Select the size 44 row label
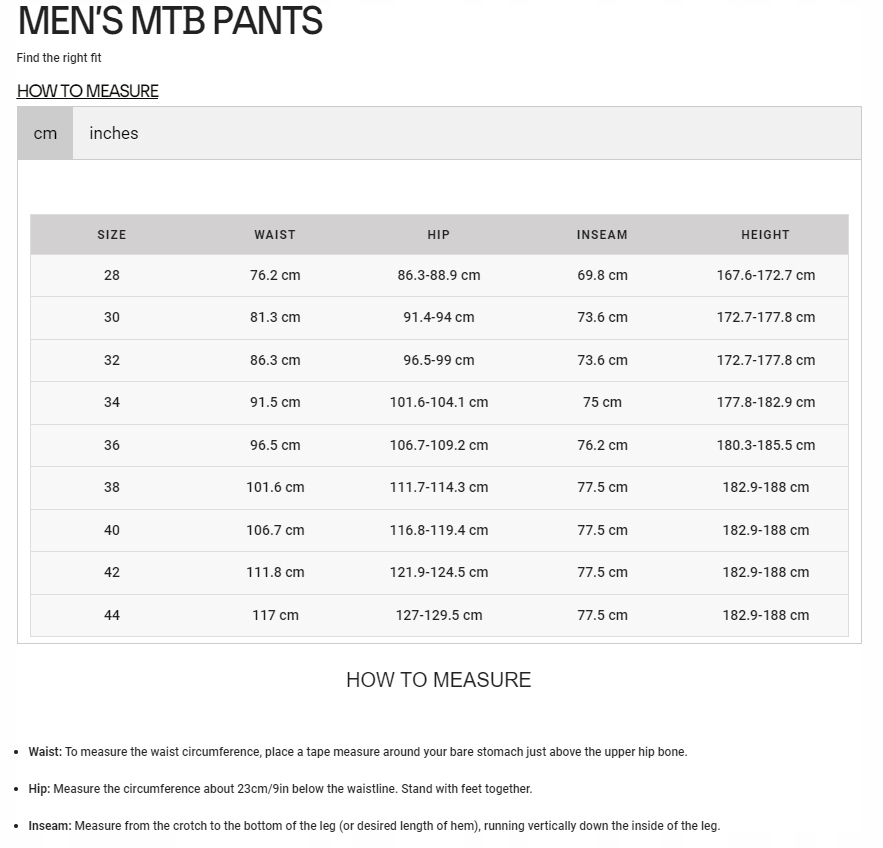The height and width of the screenshot is (848, 883). coord(112,615)
